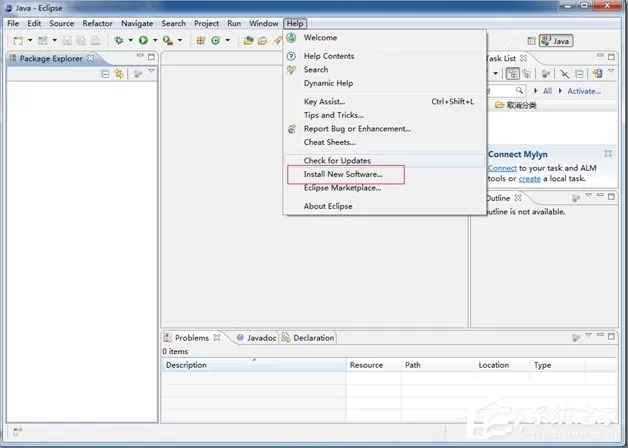Click the status bar icon at bottom left
The image size is (628, 448).
18,432
